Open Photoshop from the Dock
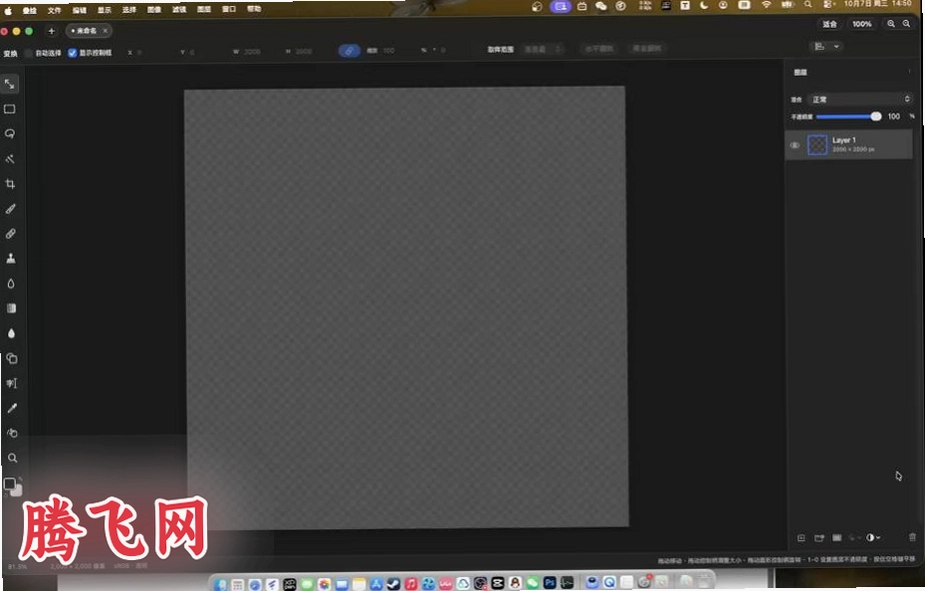 click(x=550, y=583)
